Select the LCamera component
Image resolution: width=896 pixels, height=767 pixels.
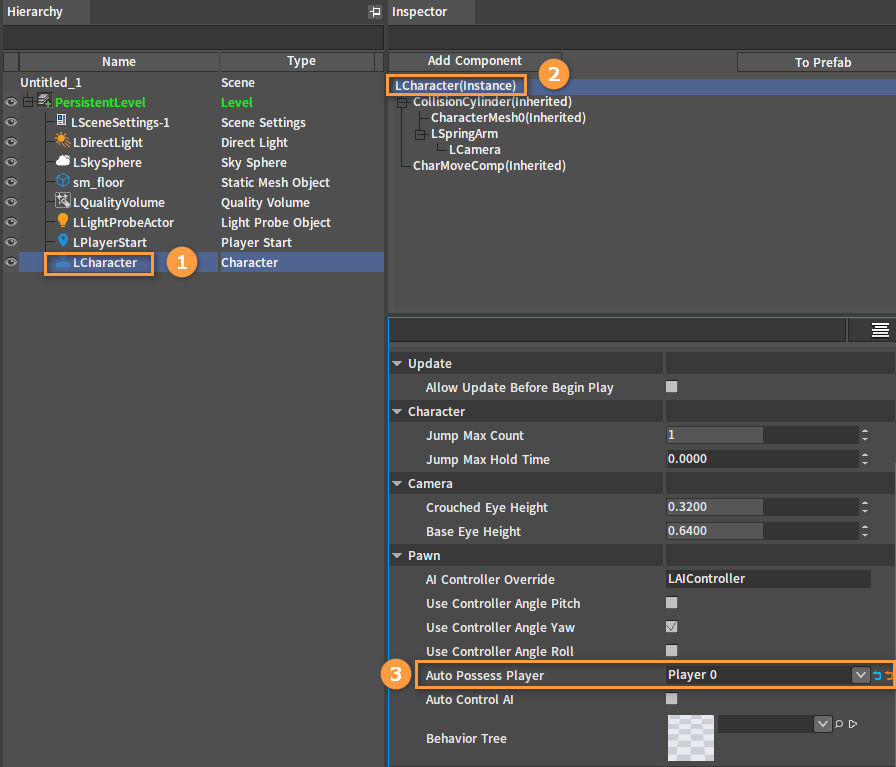[475, 150]
